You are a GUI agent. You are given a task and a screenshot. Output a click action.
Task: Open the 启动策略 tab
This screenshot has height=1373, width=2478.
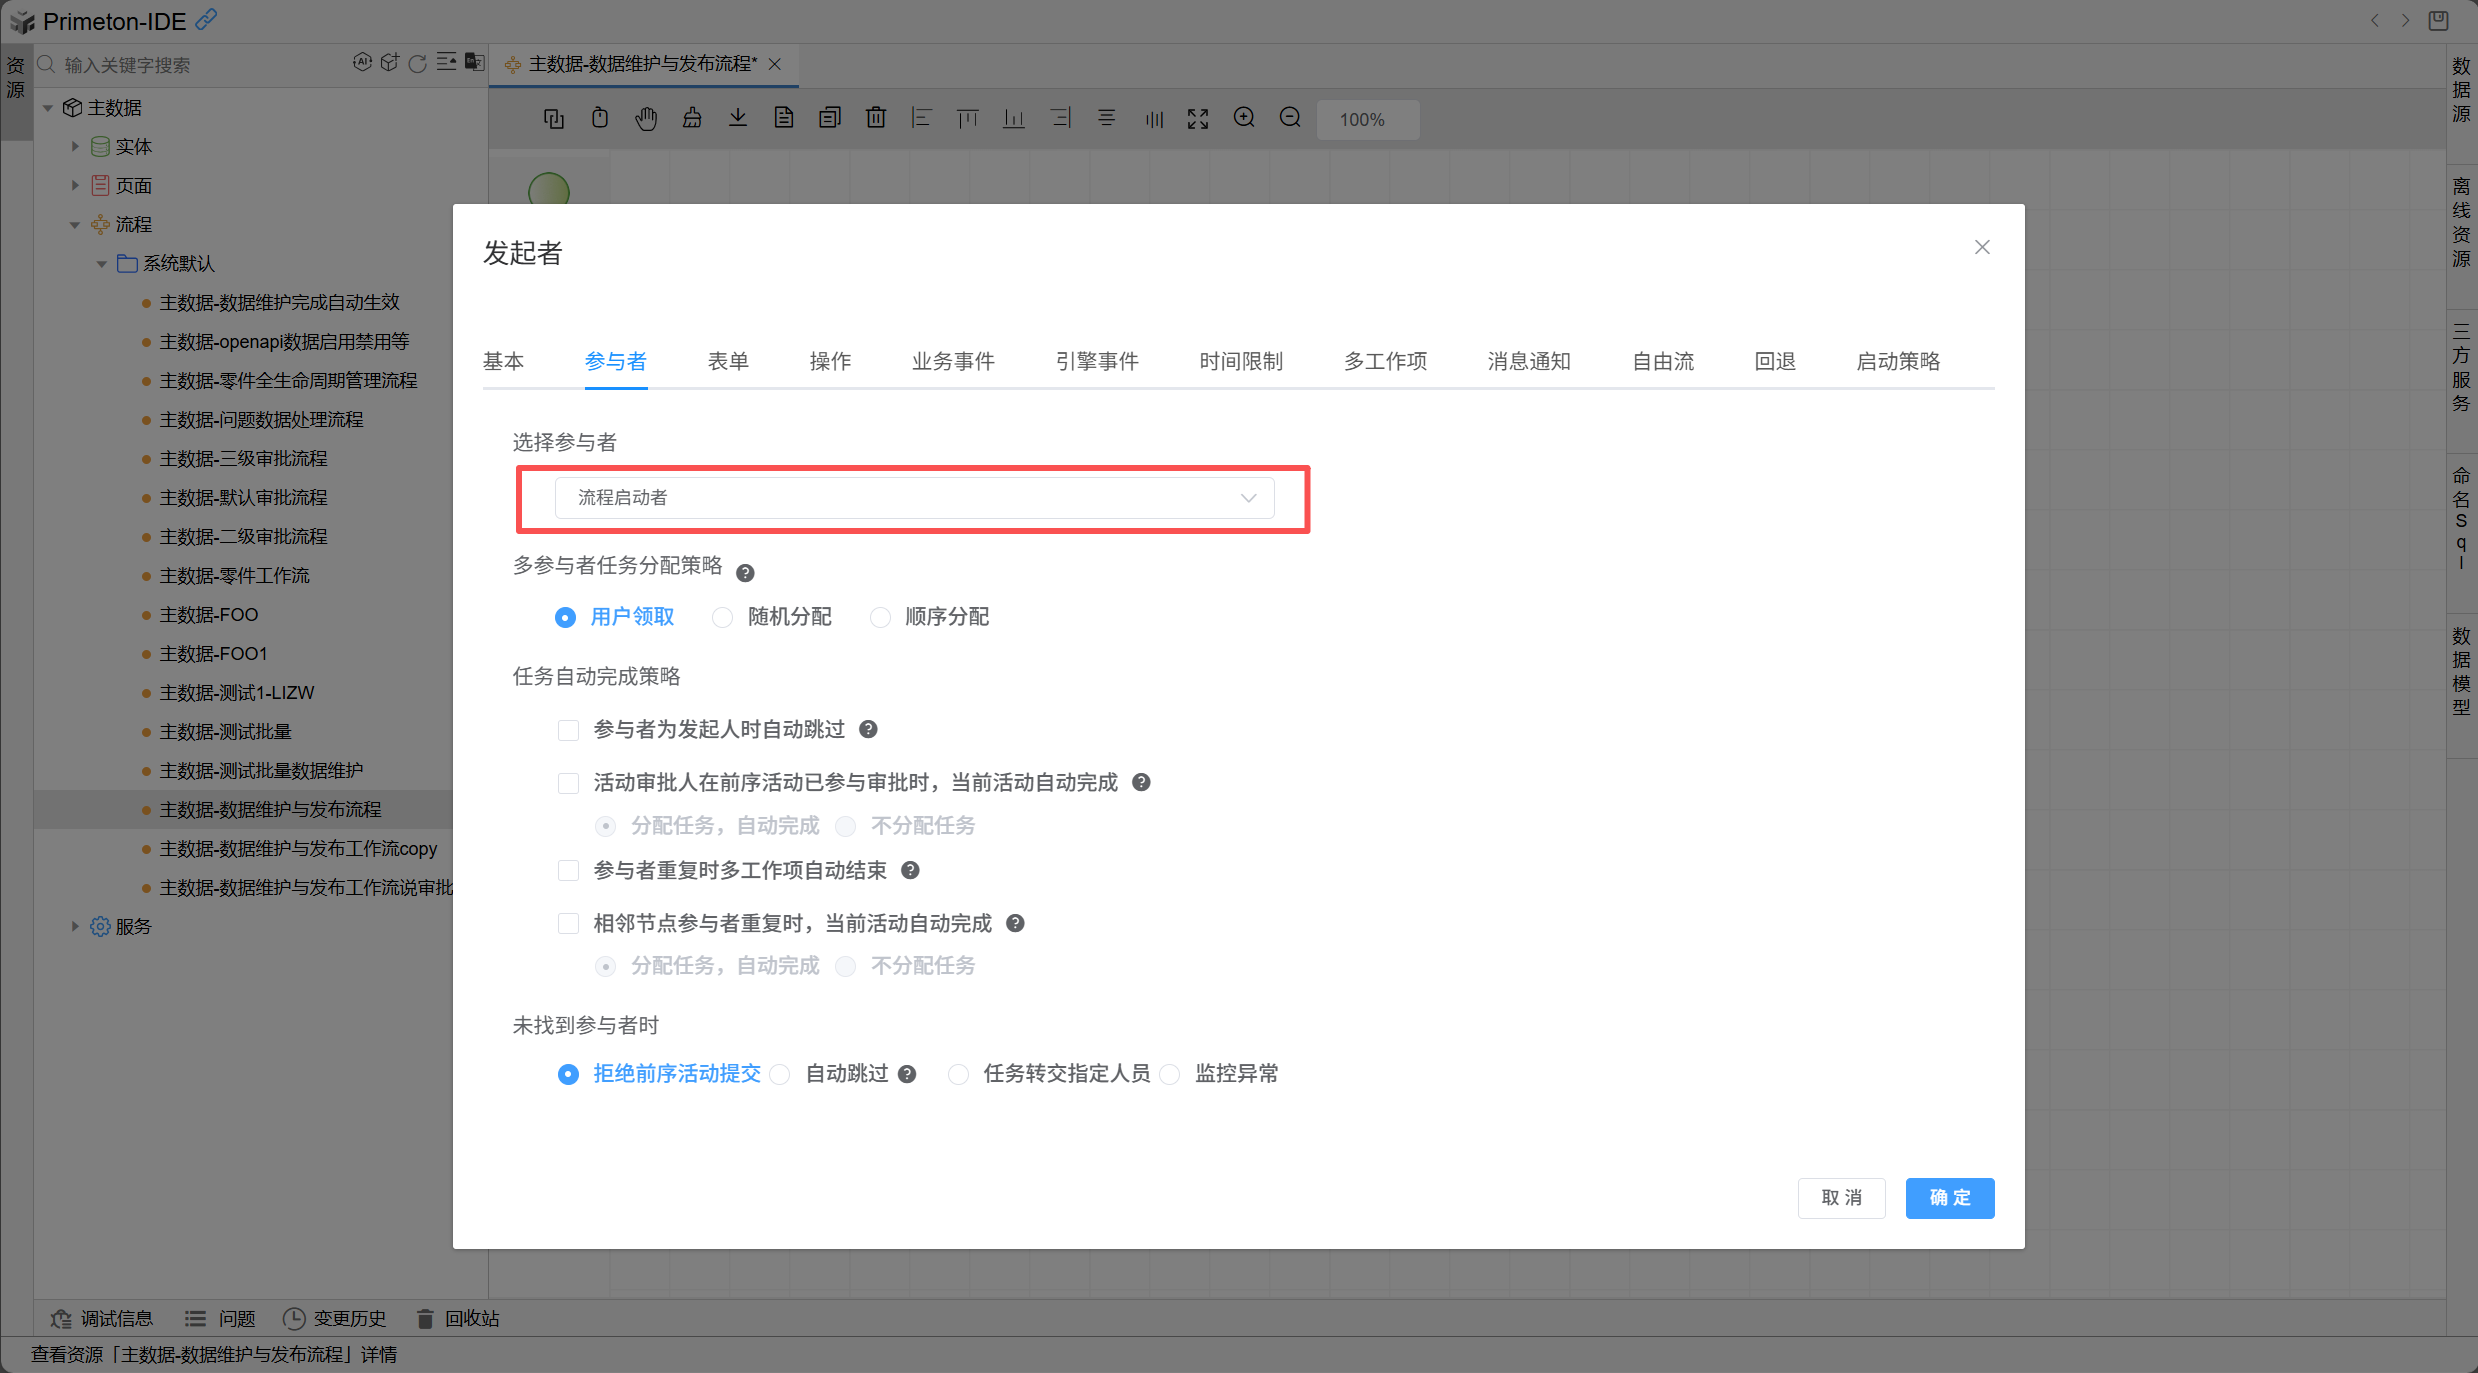click(1897, 361)
